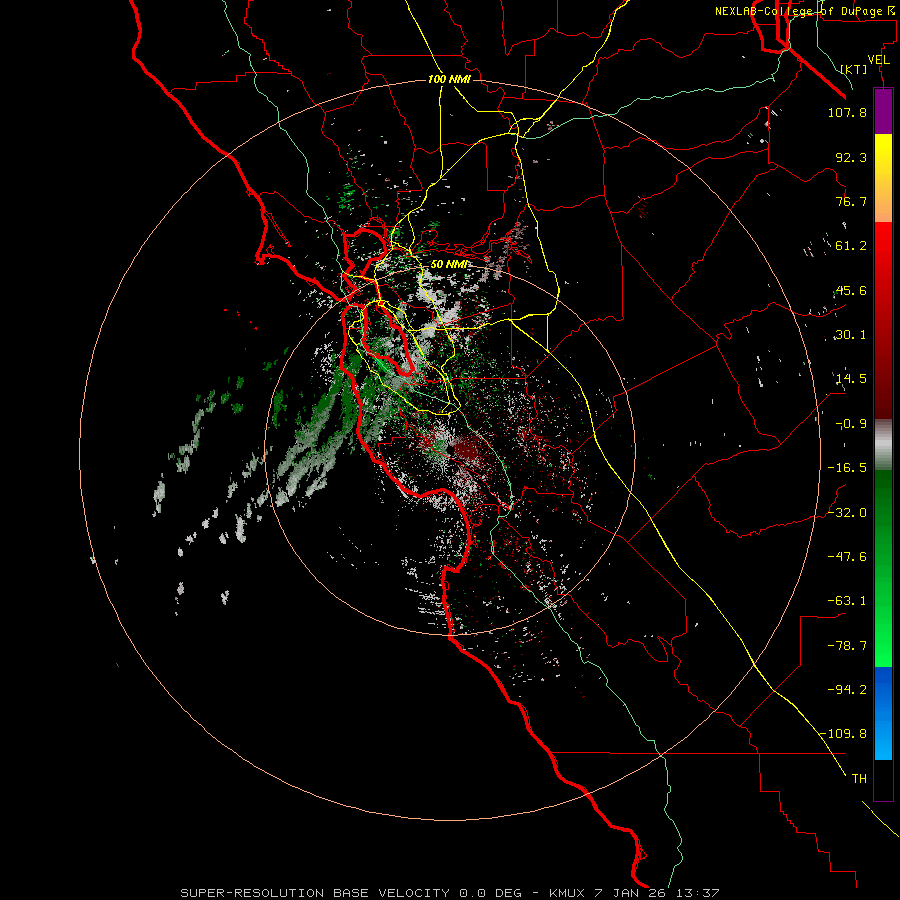Click the -78.7 velocity scale value
The image size is (900, 900).
[847, 646]
